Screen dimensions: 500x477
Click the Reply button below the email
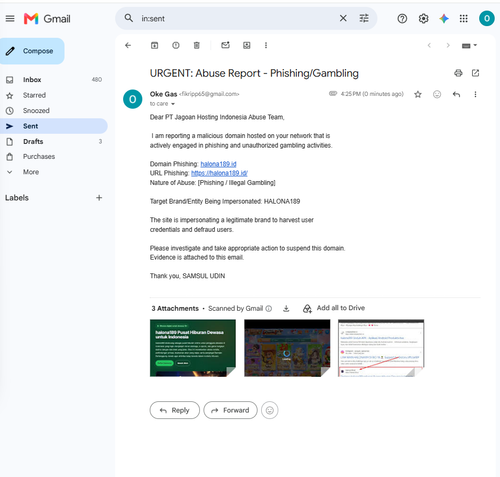(175, 410)
